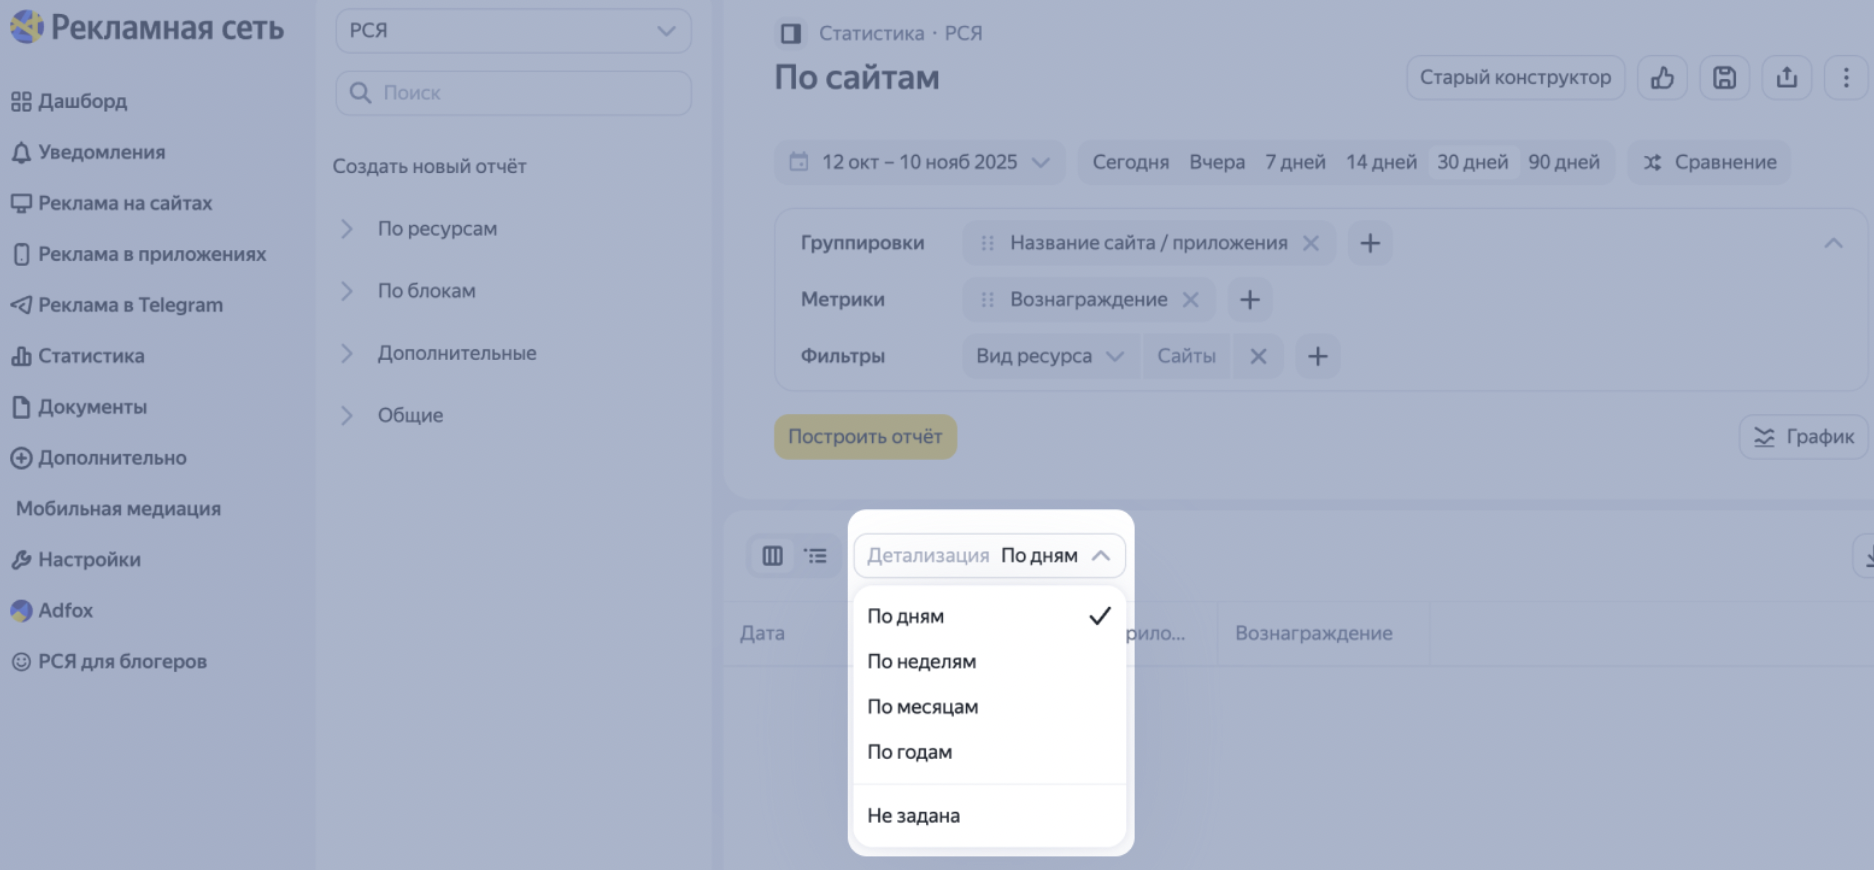Choose По неделям in detail dropdown
The width and height of the screenshot is (1874, 870).
[921, 661]
